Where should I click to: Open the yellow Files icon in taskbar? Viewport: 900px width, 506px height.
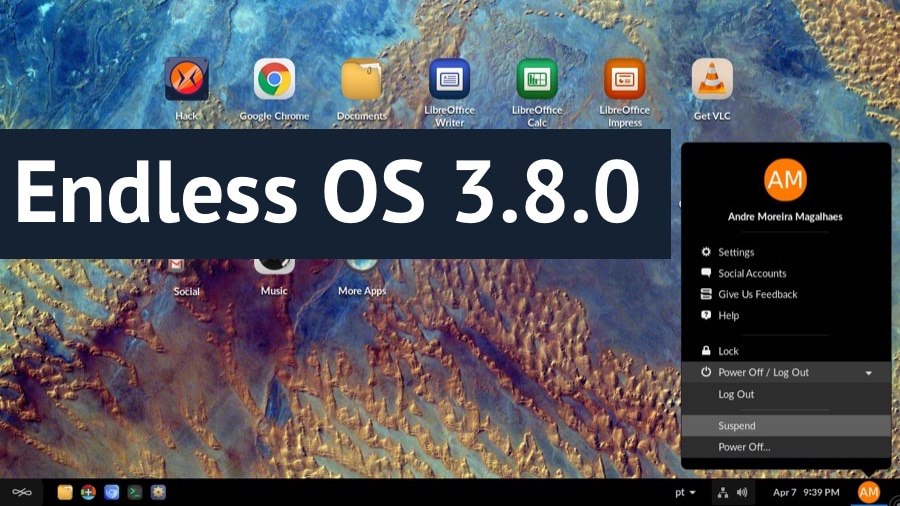[x=65, y=492]
